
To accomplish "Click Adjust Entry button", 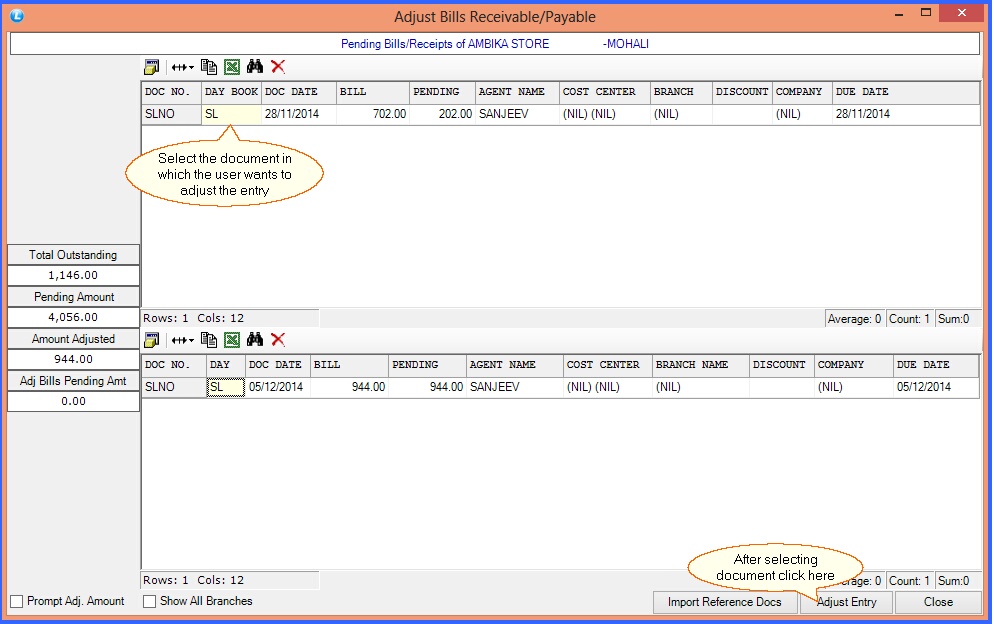I will (x=846, y=602).
